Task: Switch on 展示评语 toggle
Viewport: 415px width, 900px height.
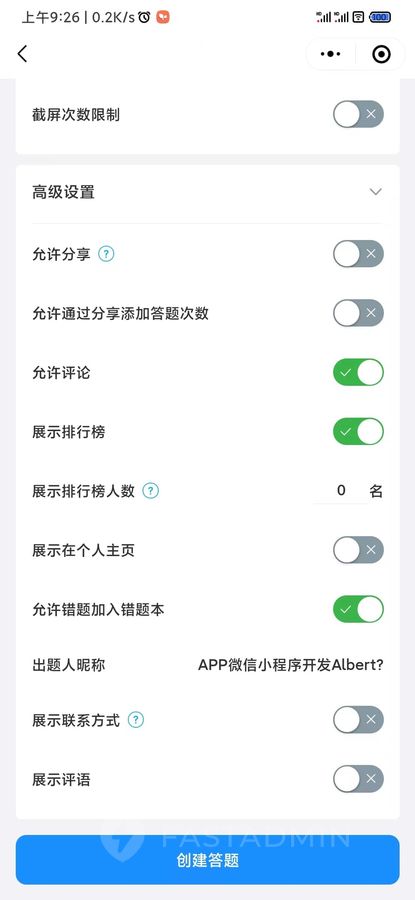Action: (358, 779)
